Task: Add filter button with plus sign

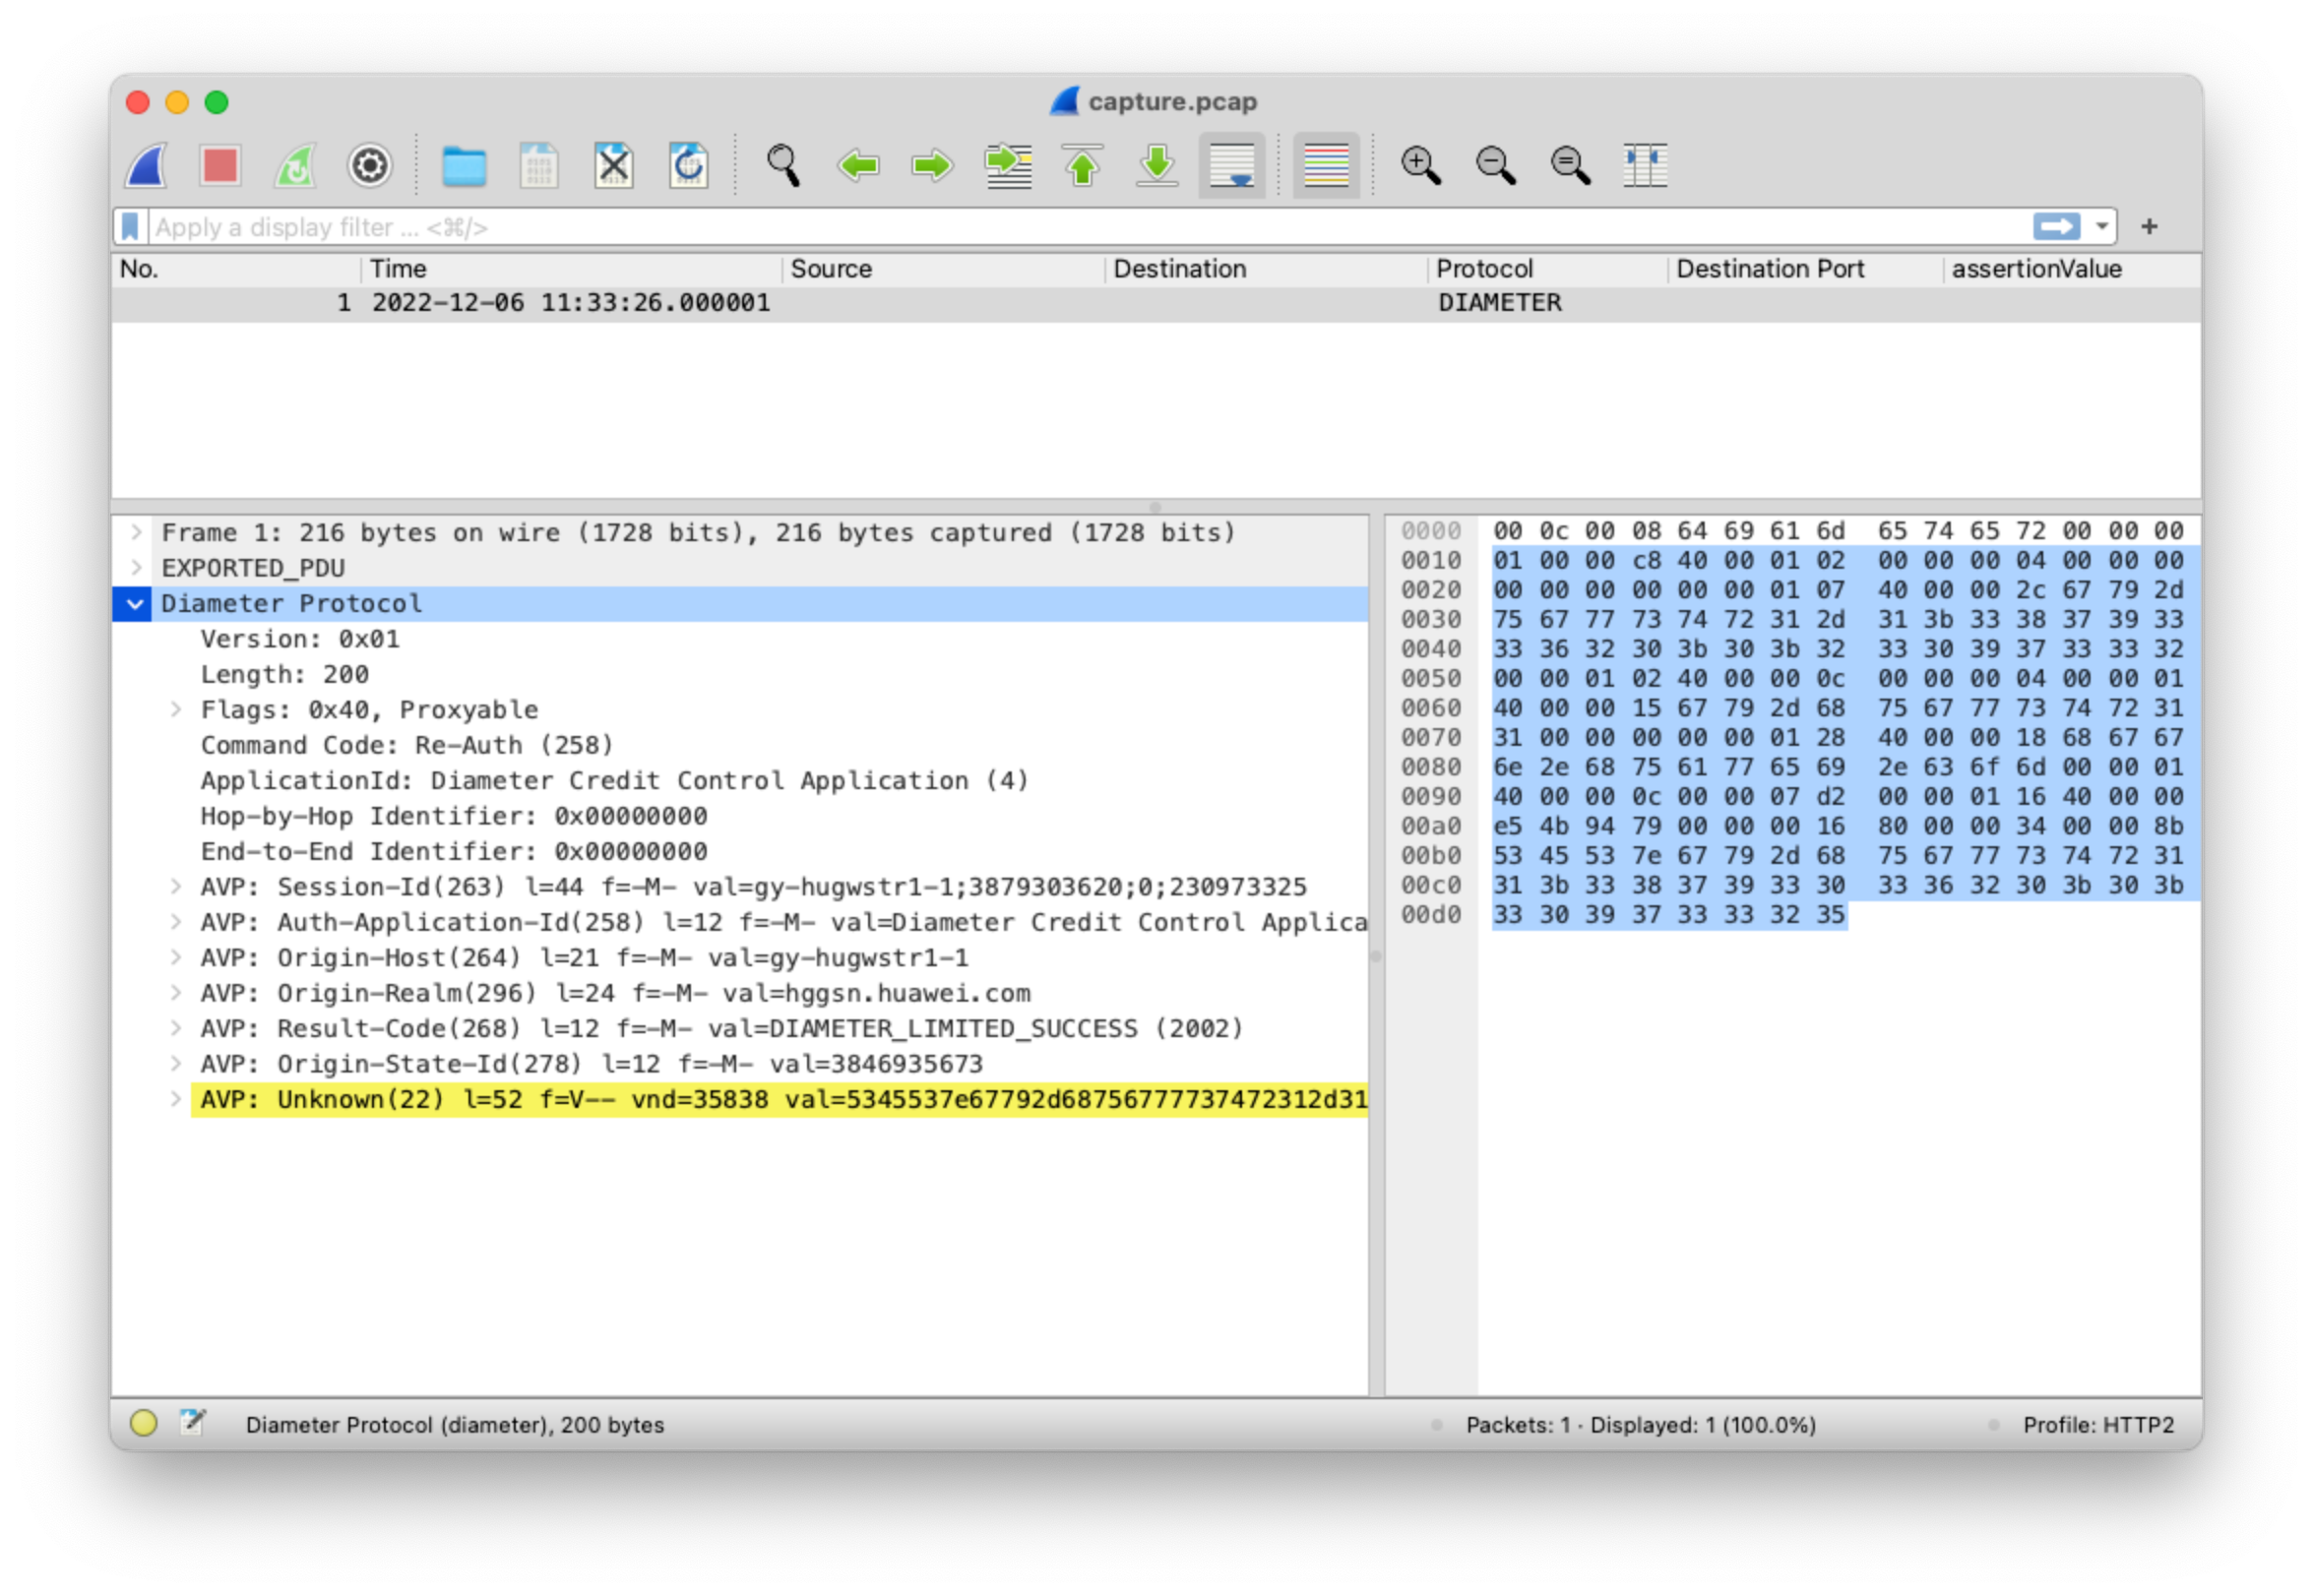Action: click(x=2149, y=227)
